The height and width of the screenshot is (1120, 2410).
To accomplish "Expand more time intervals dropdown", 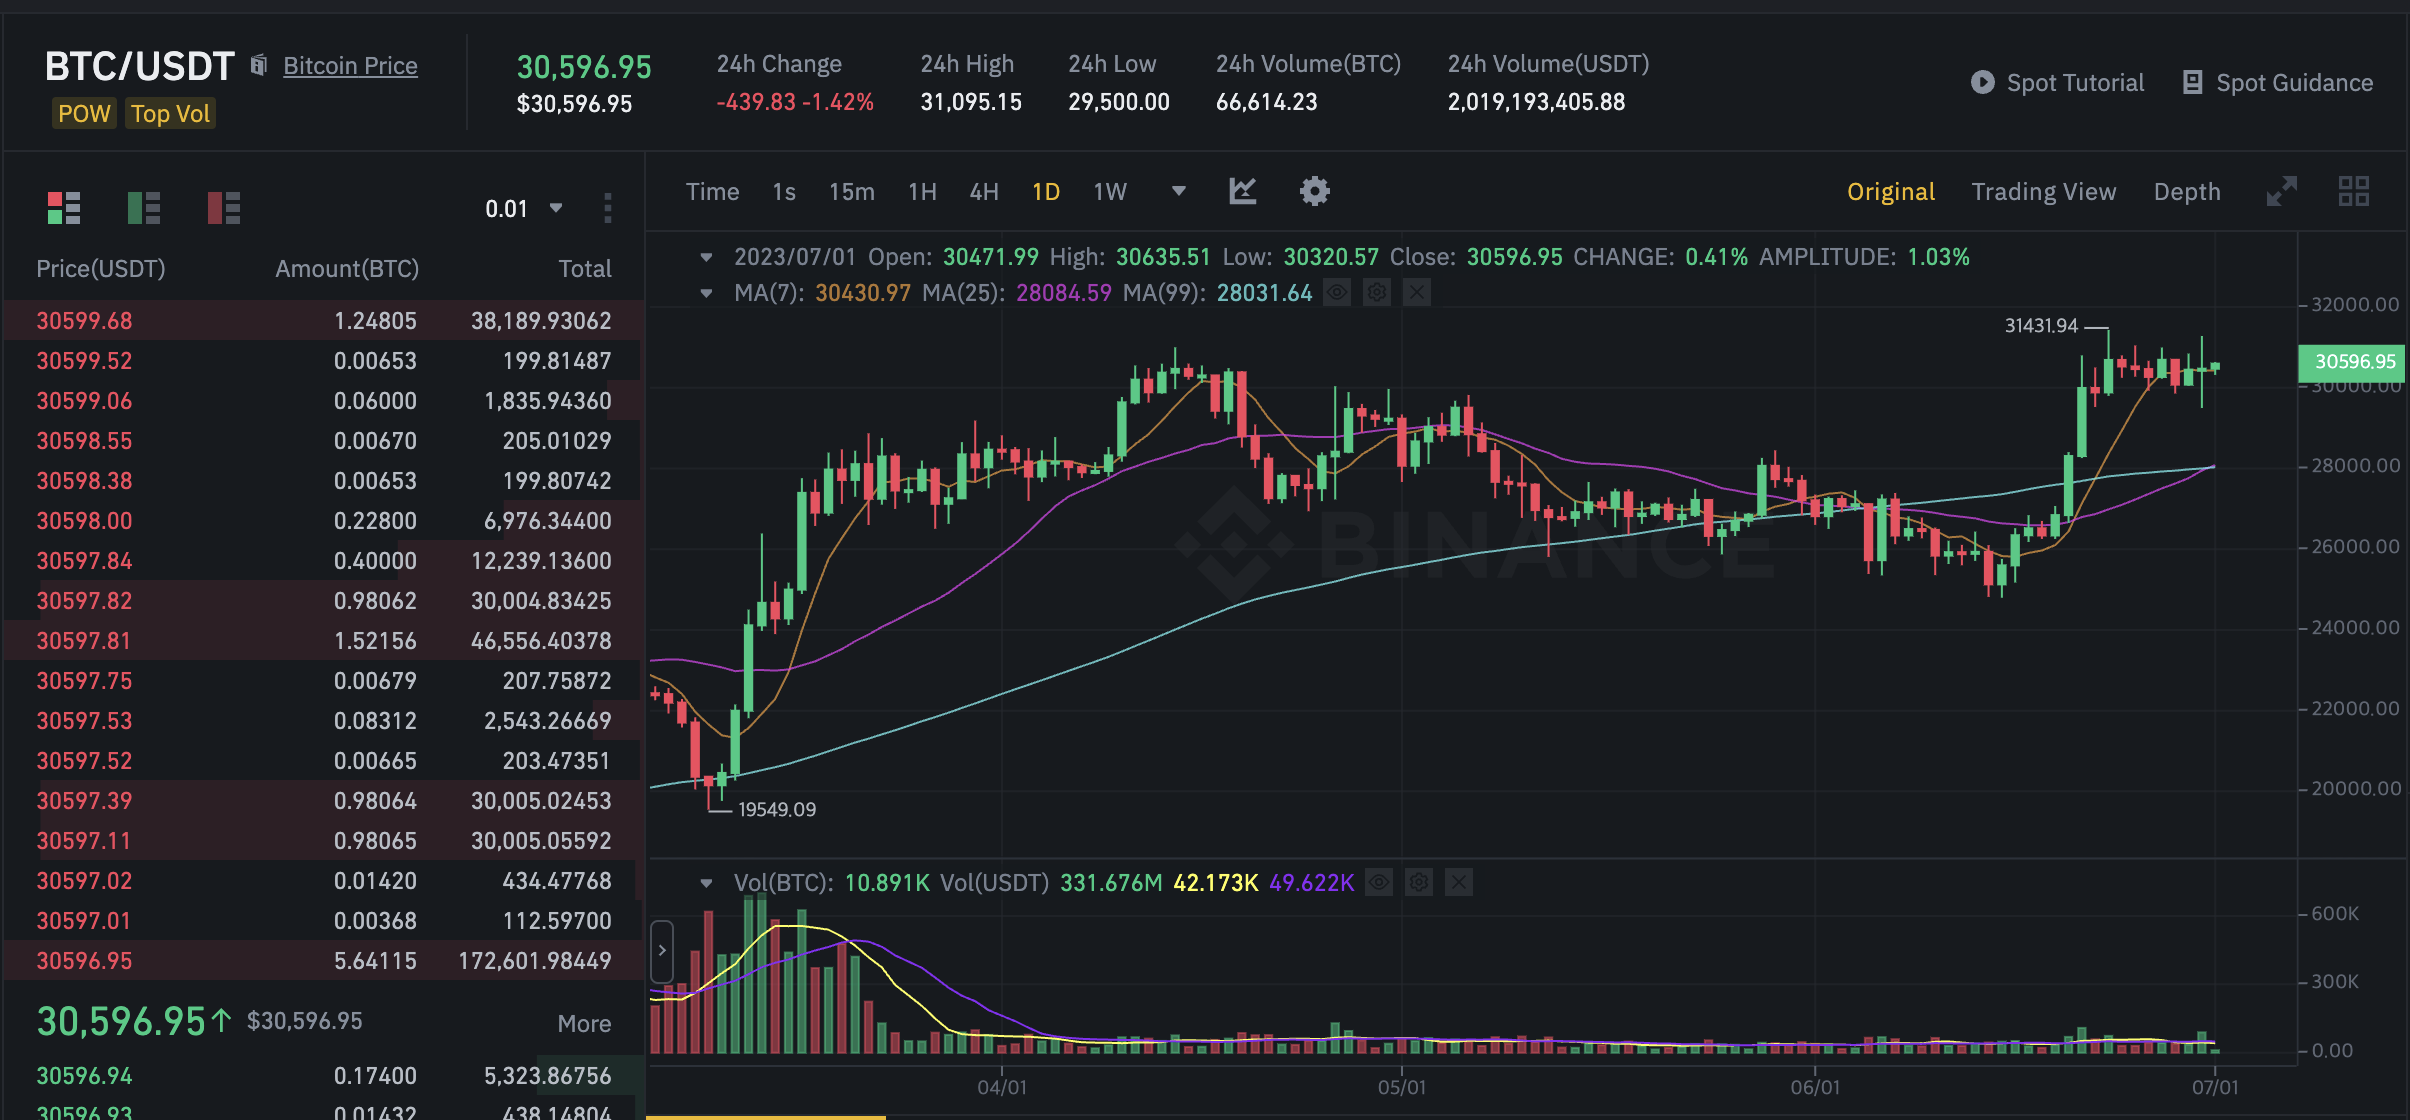I will coord(1178,191).
